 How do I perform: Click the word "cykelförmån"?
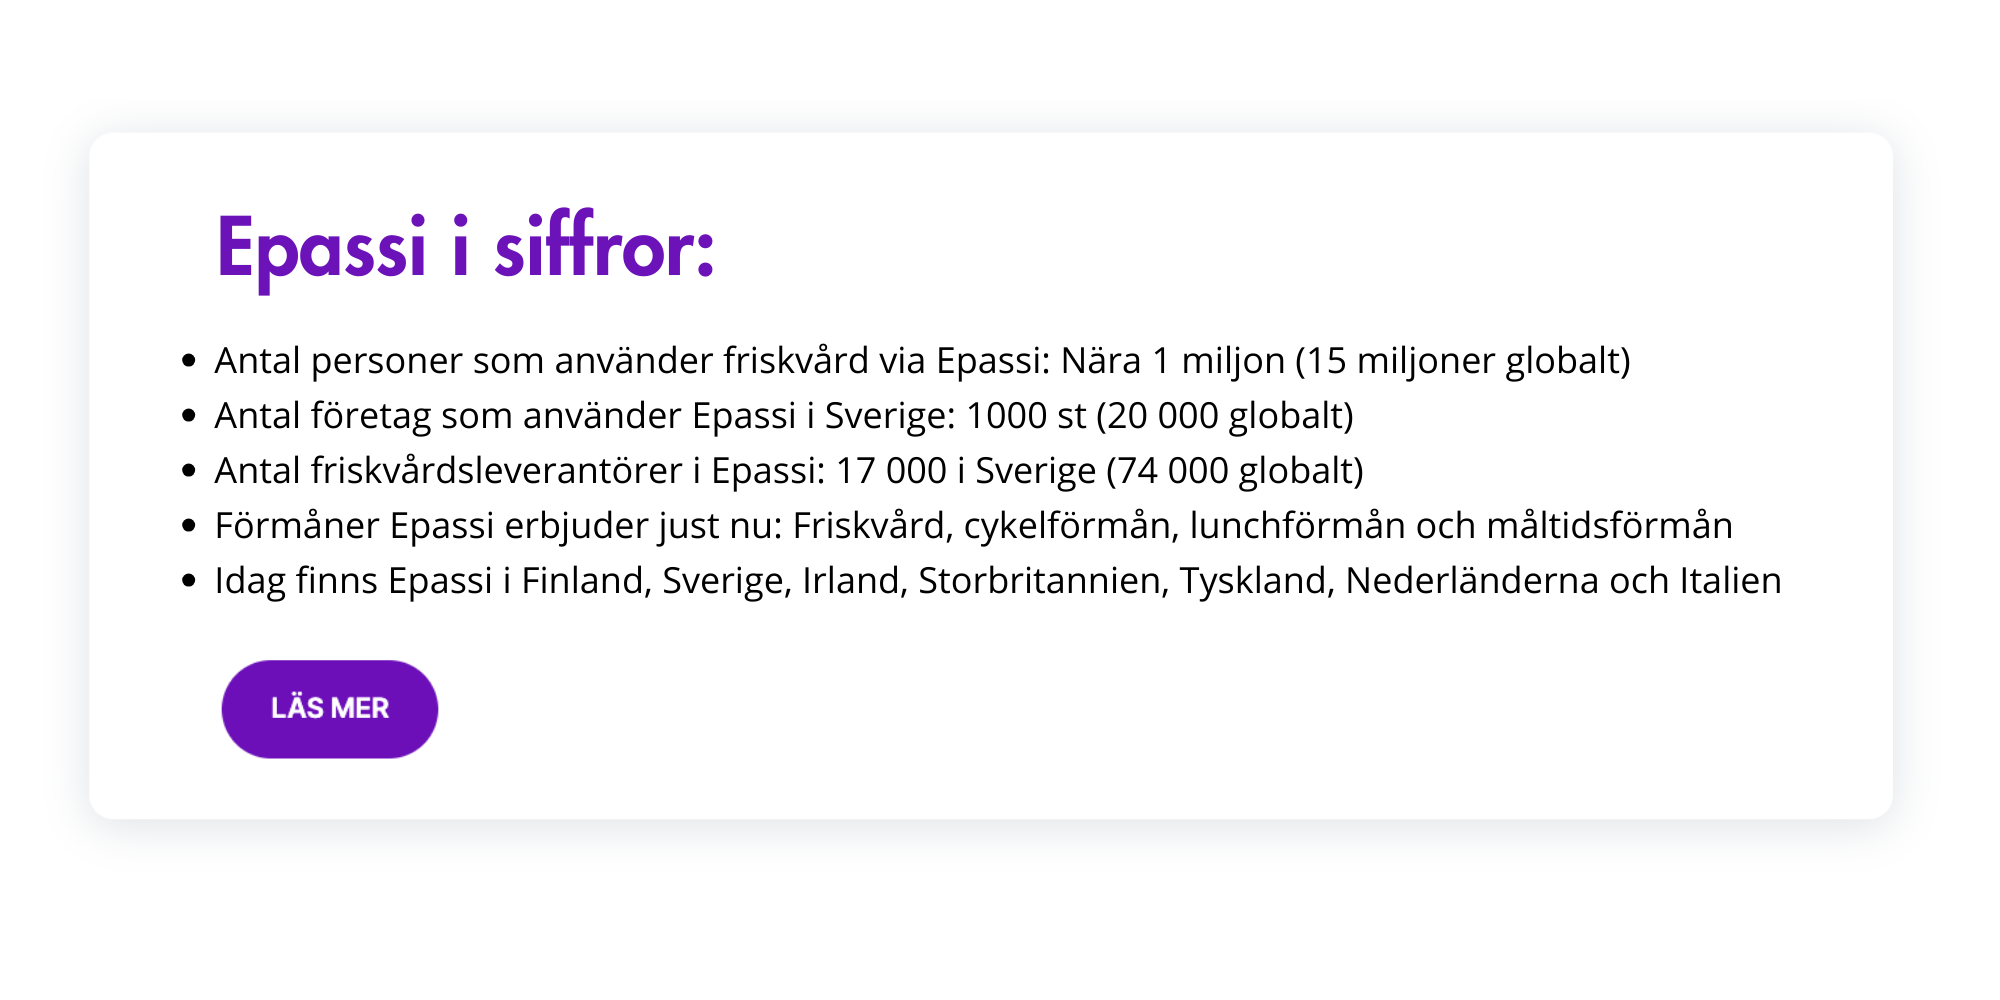pyautogui.click(x=1068, y=526)
